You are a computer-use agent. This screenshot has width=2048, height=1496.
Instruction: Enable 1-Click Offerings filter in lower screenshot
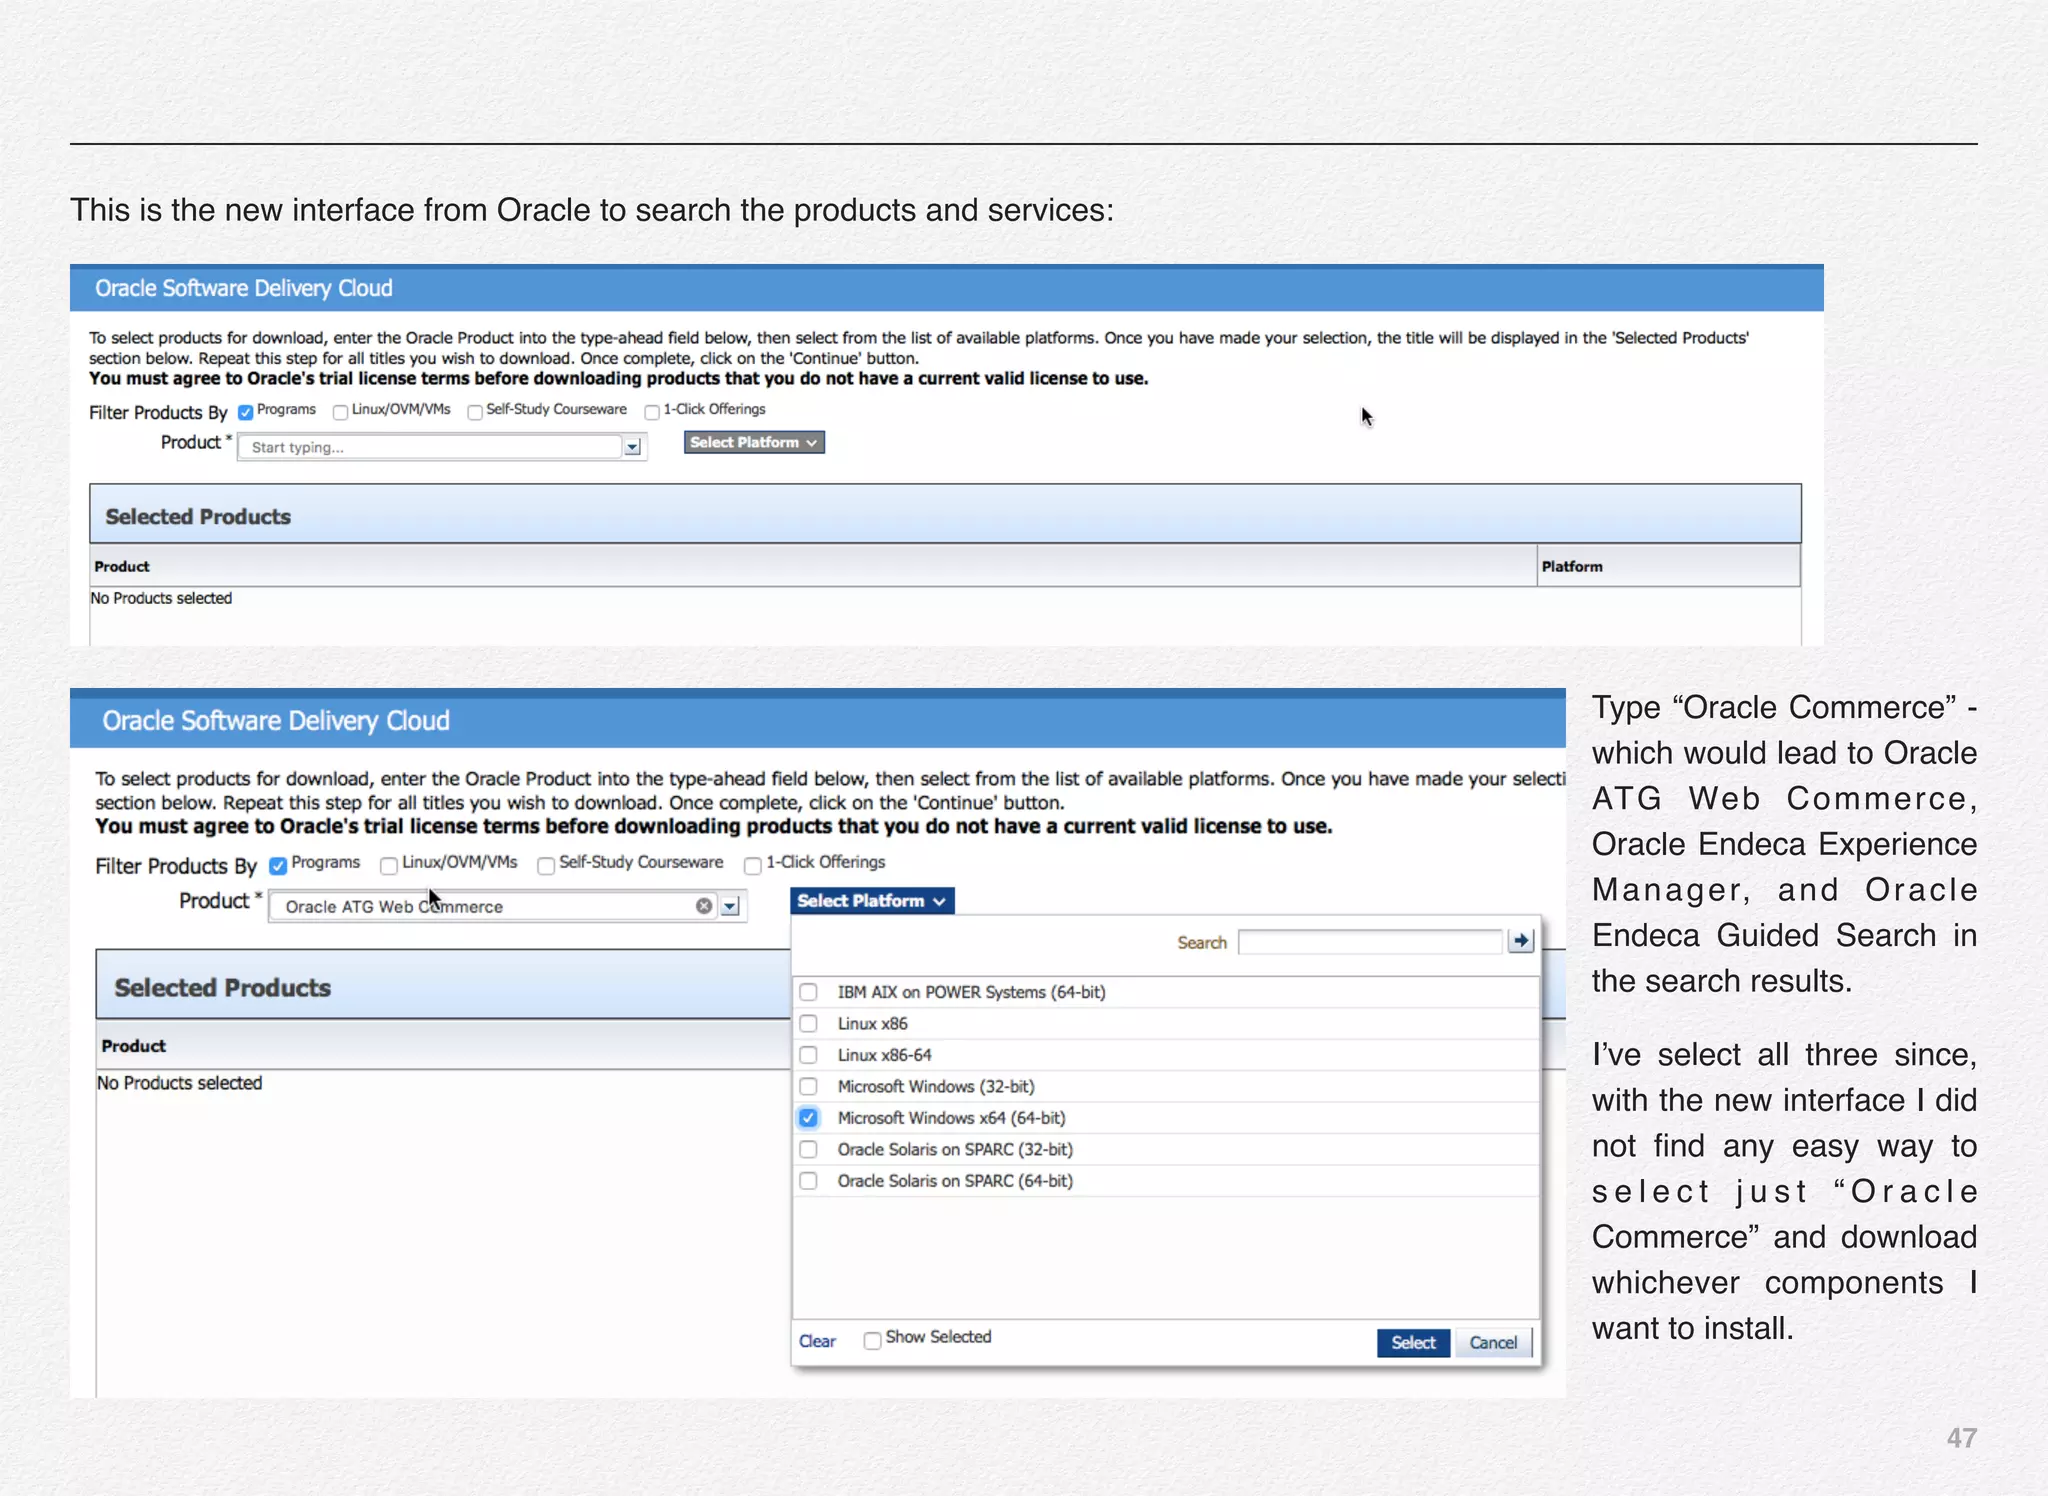click(753, 865)
